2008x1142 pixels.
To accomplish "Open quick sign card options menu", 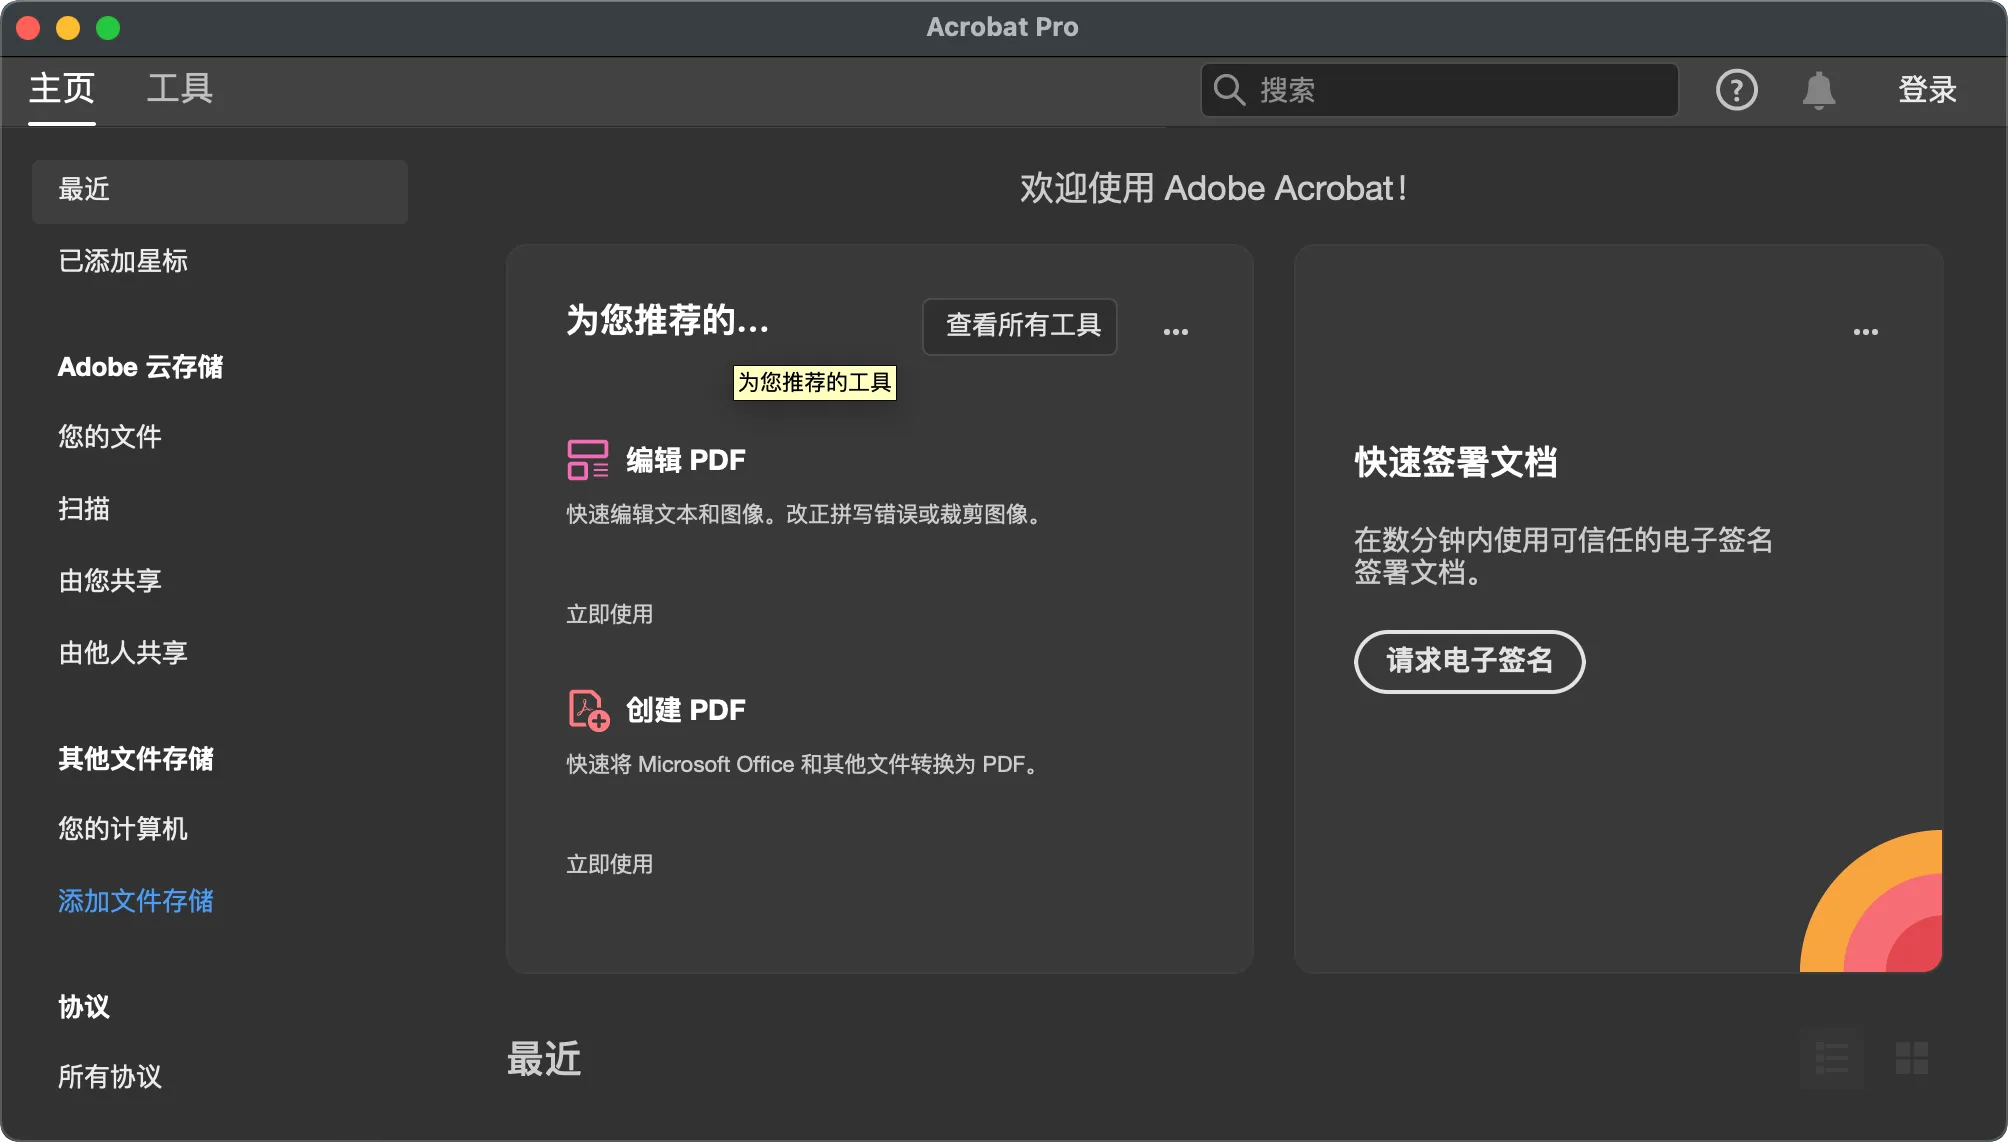I will click(1865, 331).
